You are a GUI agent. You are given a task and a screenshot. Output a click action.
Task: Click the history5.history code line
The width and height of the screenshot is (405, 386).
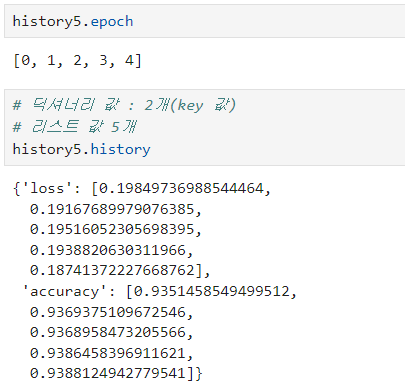[x=81, y=149]
